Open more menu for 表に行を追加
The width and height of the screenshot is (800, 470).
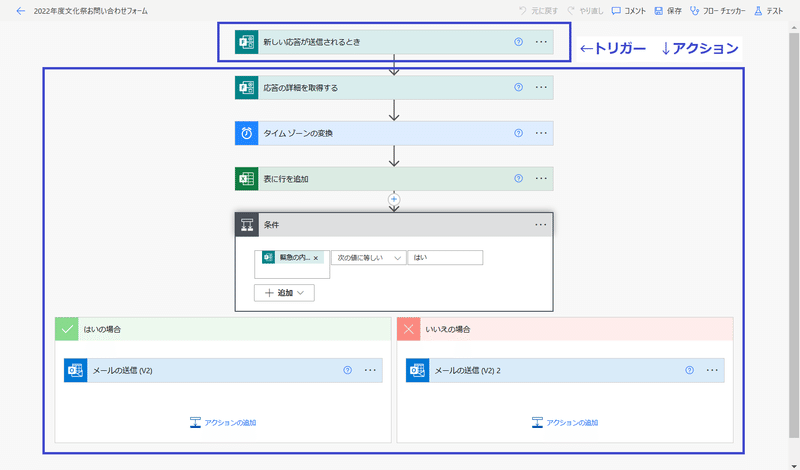point(541,178)
